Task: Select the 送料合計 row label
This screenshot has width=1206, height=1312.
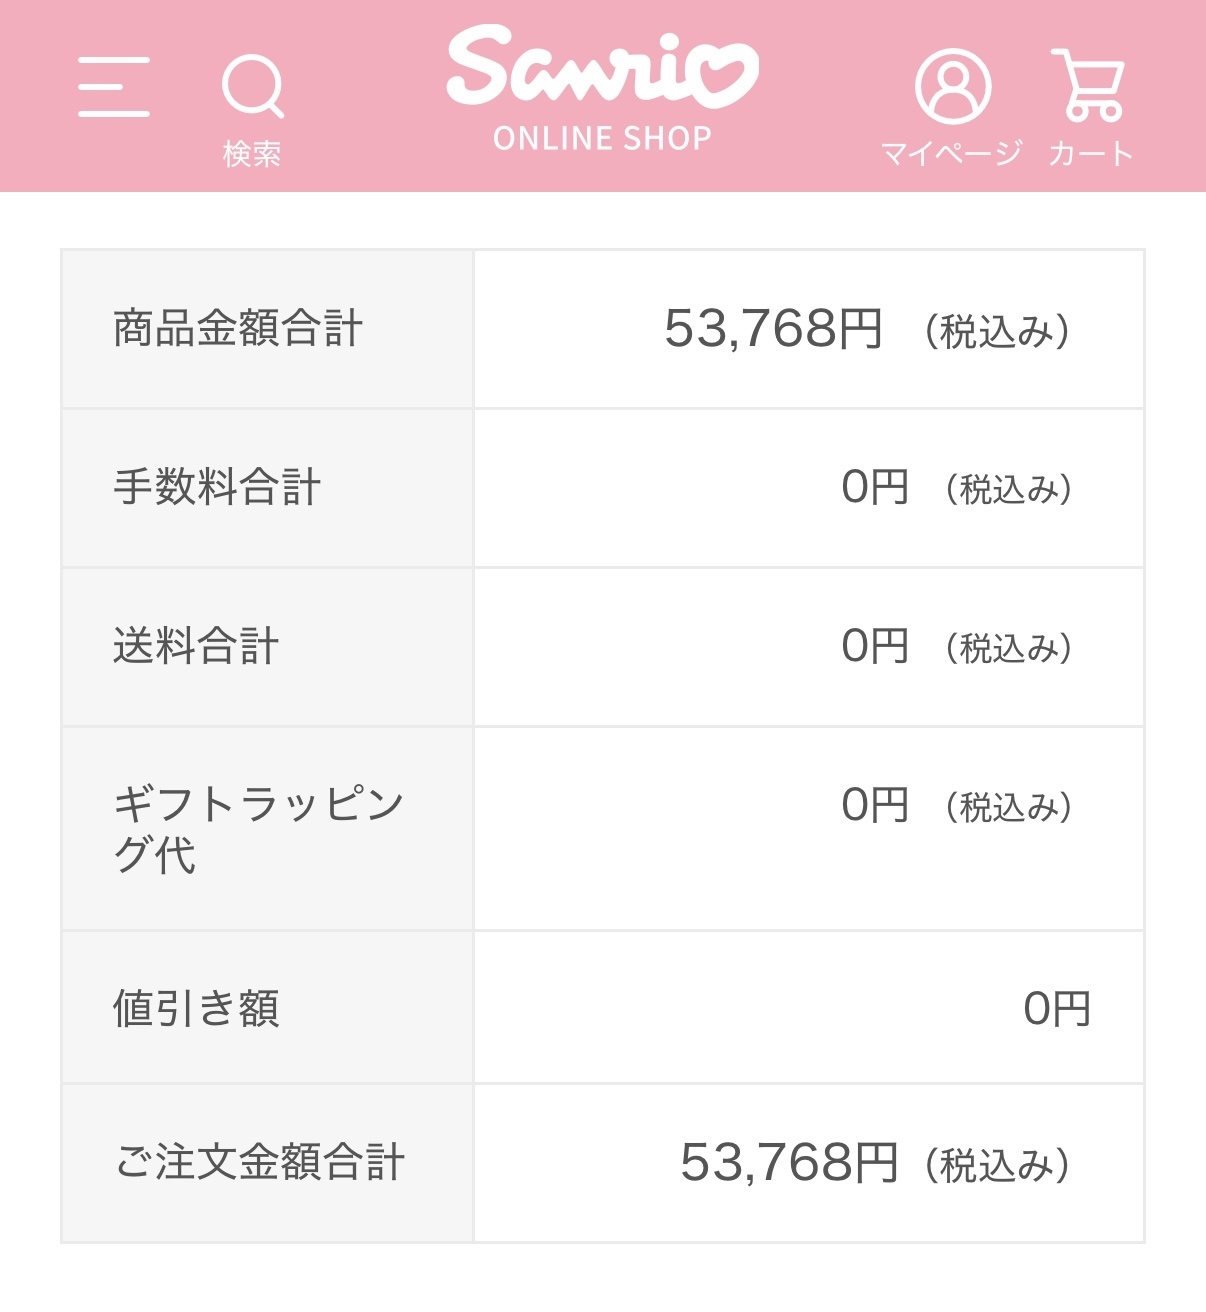Action: [196, 646]
